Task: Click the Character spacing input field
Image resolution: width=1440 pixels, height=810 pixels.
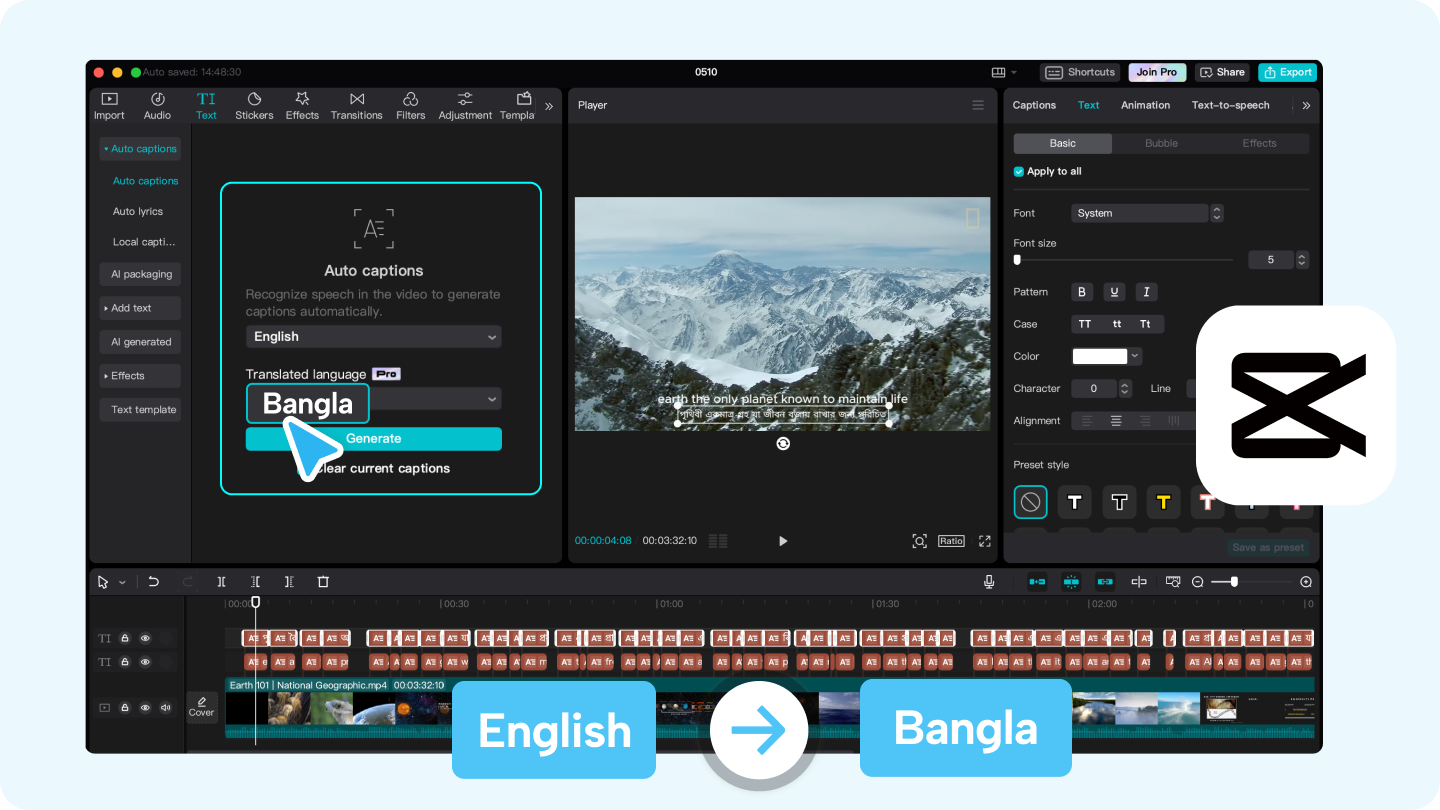Action: [x=1094, y=389]
